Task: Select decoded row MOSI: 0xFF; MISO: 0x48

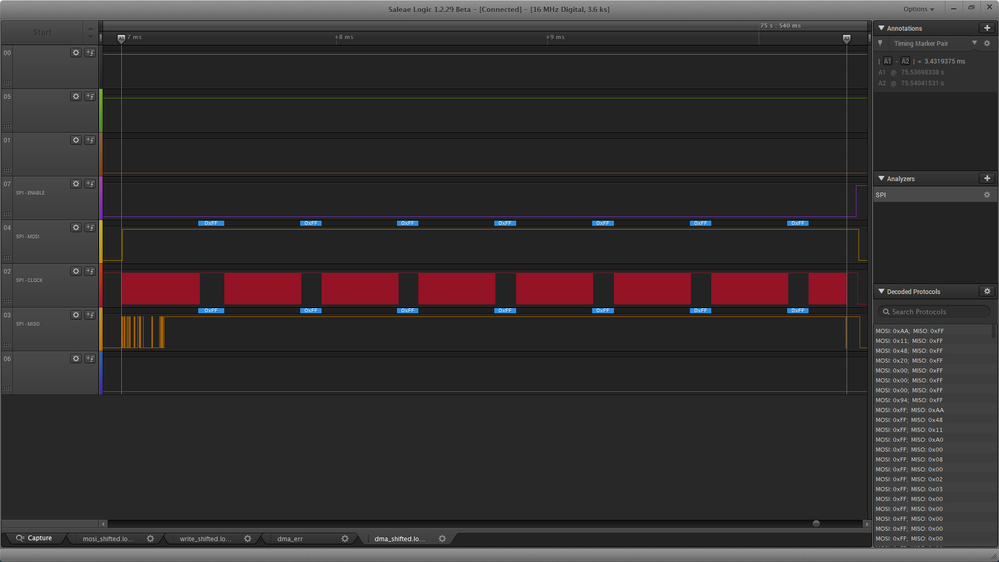Action: [x=933, y=420]
